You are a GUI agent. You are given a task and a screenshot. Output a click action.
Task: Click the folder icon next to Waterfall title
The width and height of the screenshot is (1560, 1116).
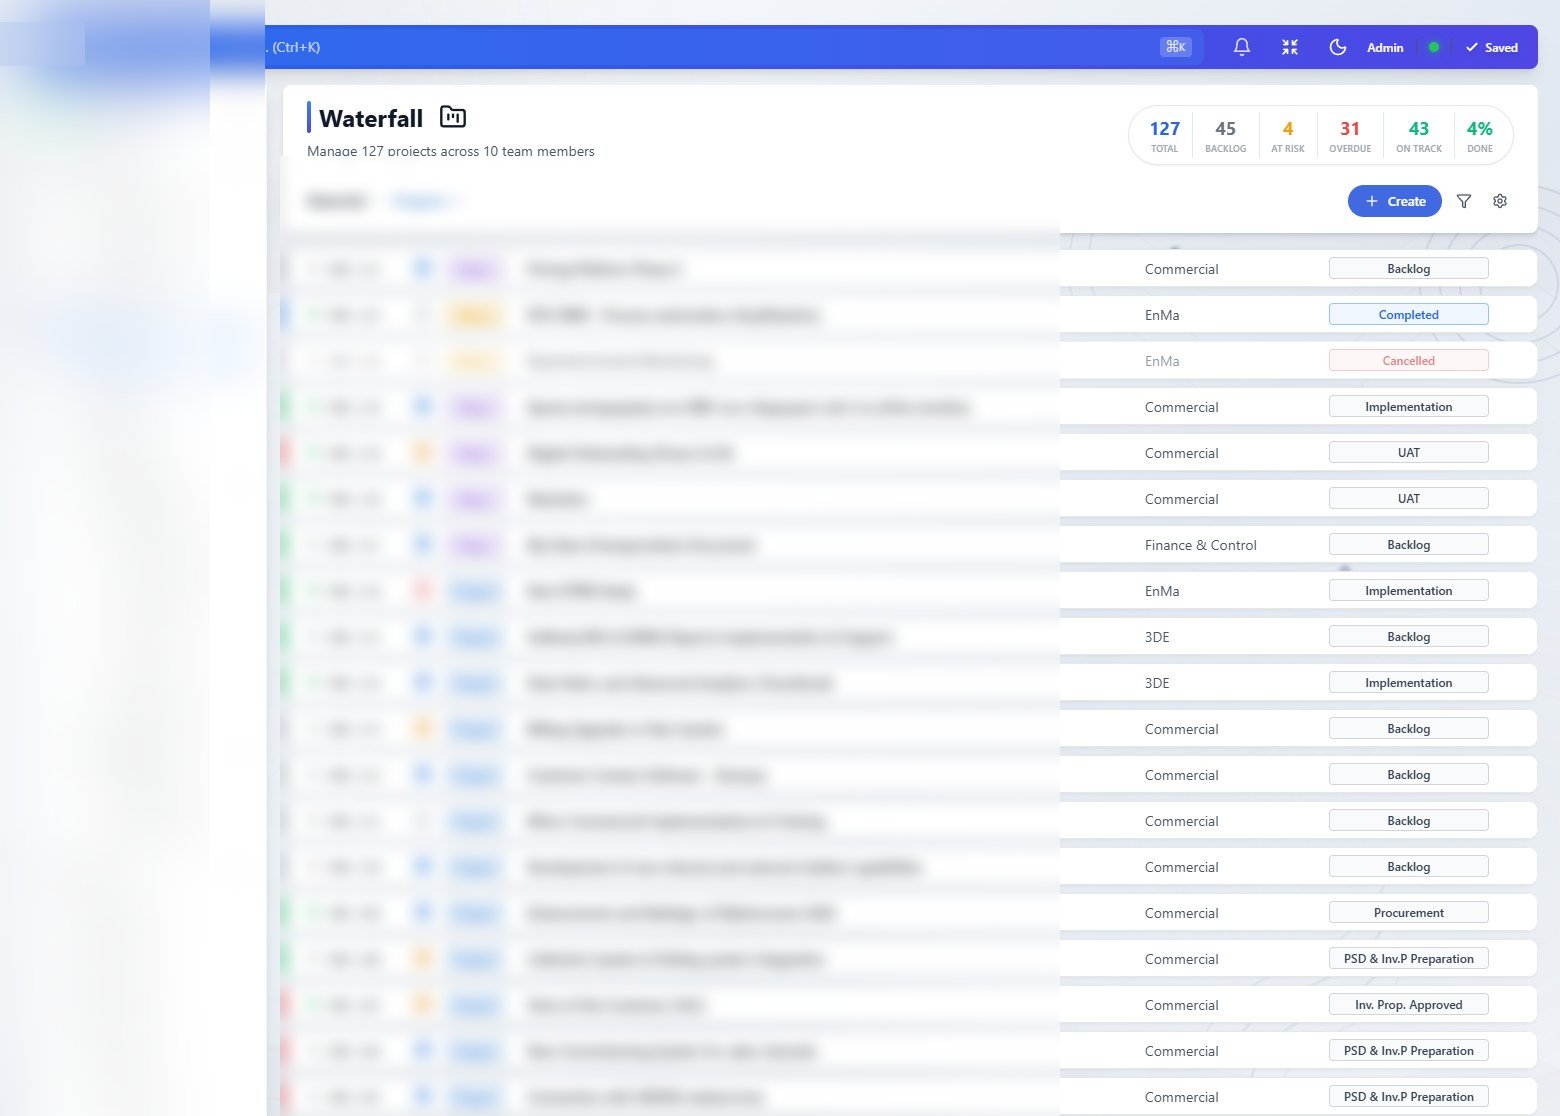pos(452,117)
